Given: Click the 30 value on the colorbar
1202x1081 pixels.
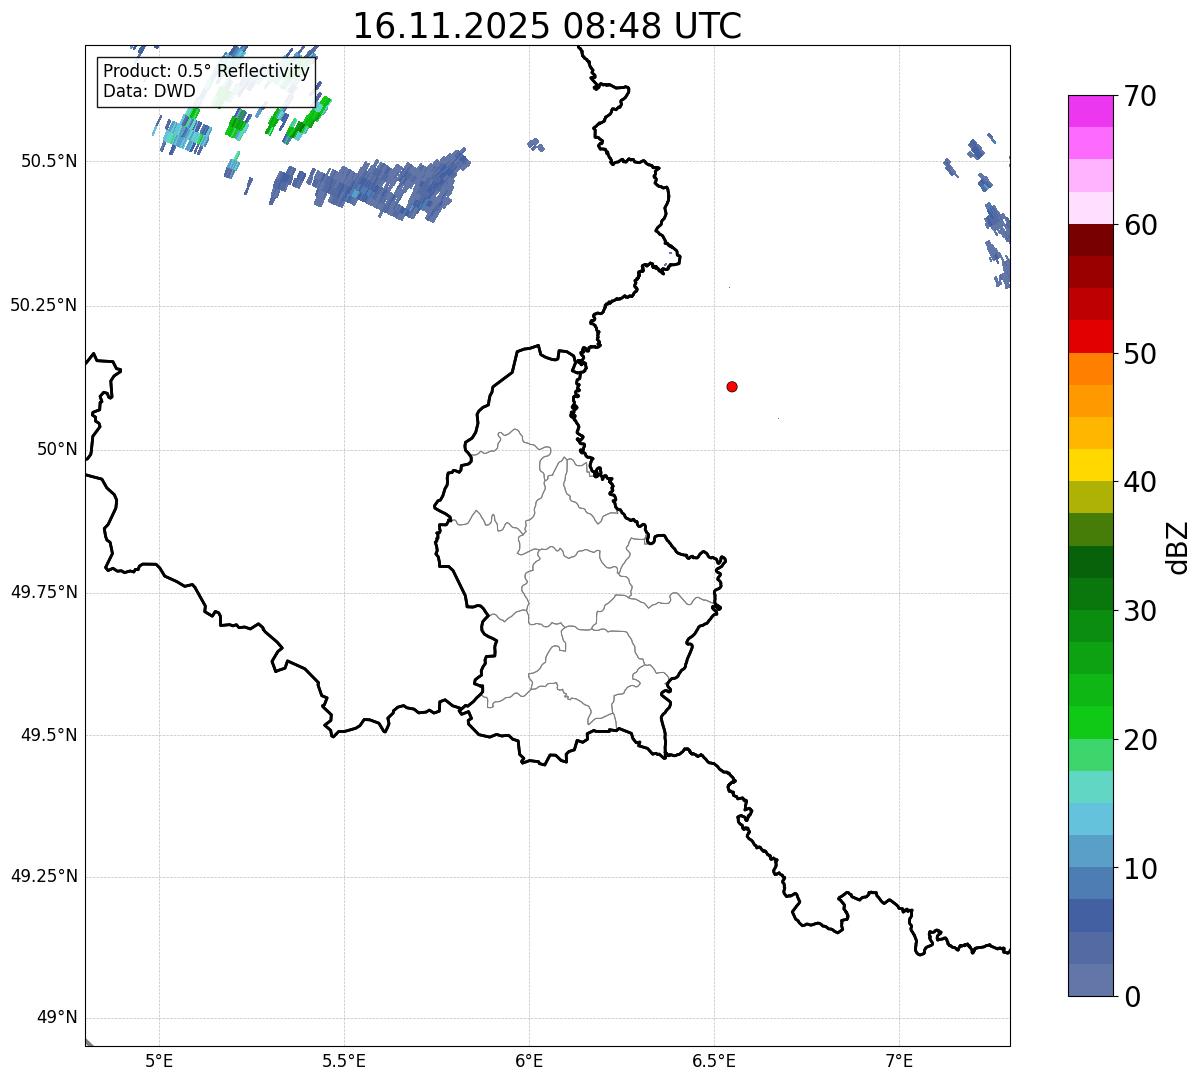Looking at the screenshot, I should click(x=1140, y=611).
